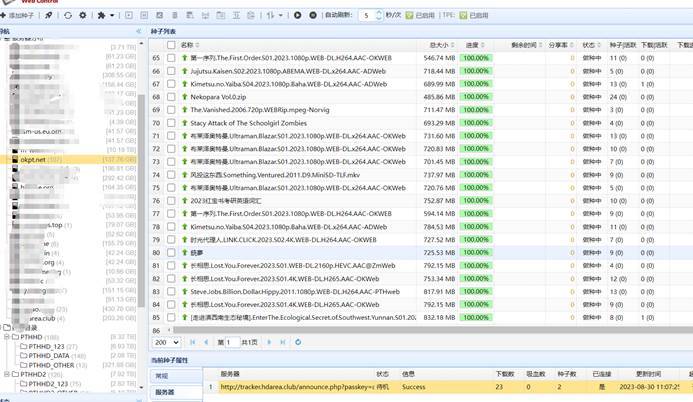
Task: Click the settings gear icon in toolbar
Action: (x=83, y=16)
